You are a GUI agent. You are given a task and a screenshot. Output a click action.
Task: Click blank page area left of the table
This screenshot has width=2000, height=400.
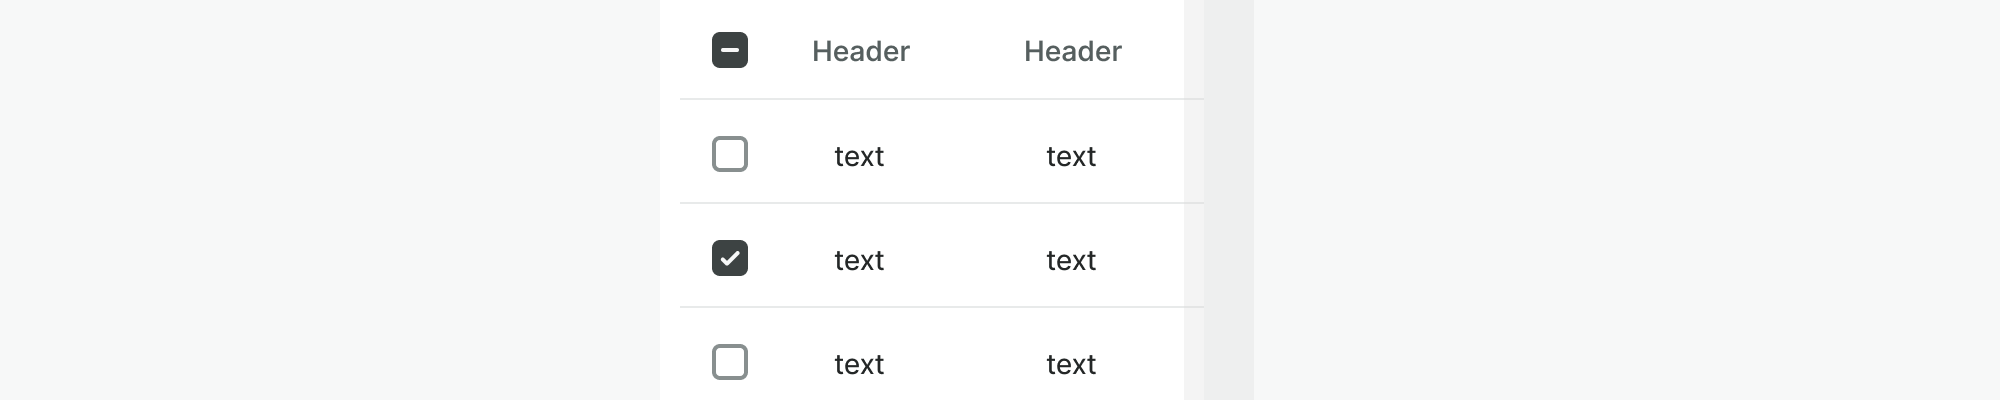pyautogui.click(x=330, y=200)
